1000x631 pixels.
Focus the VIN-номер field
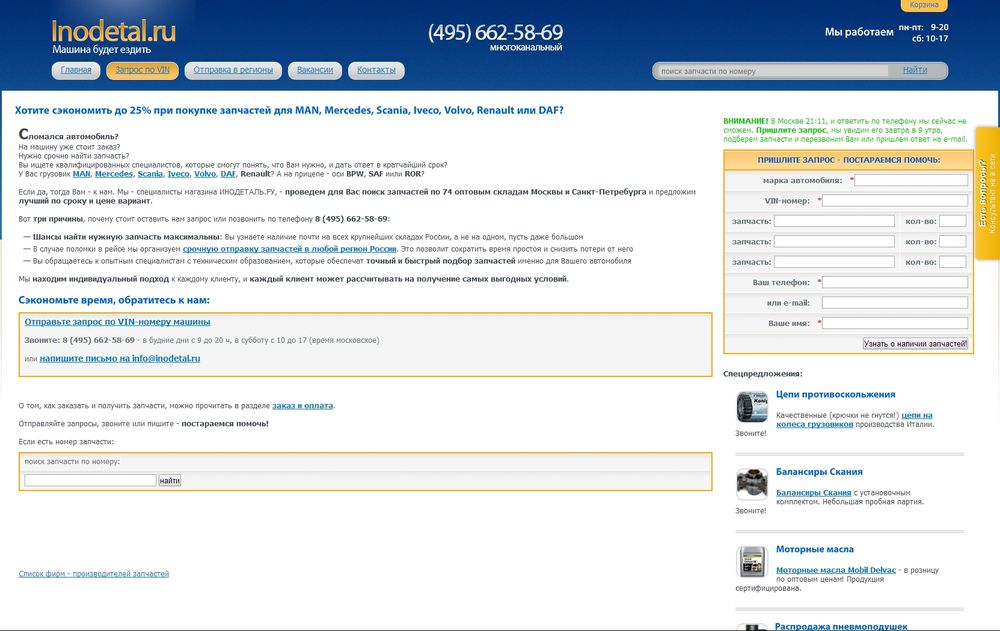(x=895, y=201)
